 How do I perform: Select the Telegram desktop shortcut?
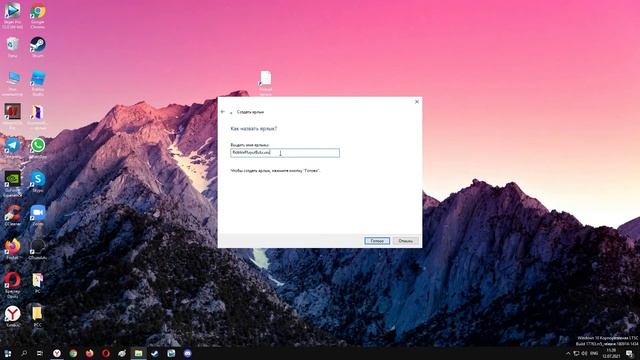tap(13, 149)
